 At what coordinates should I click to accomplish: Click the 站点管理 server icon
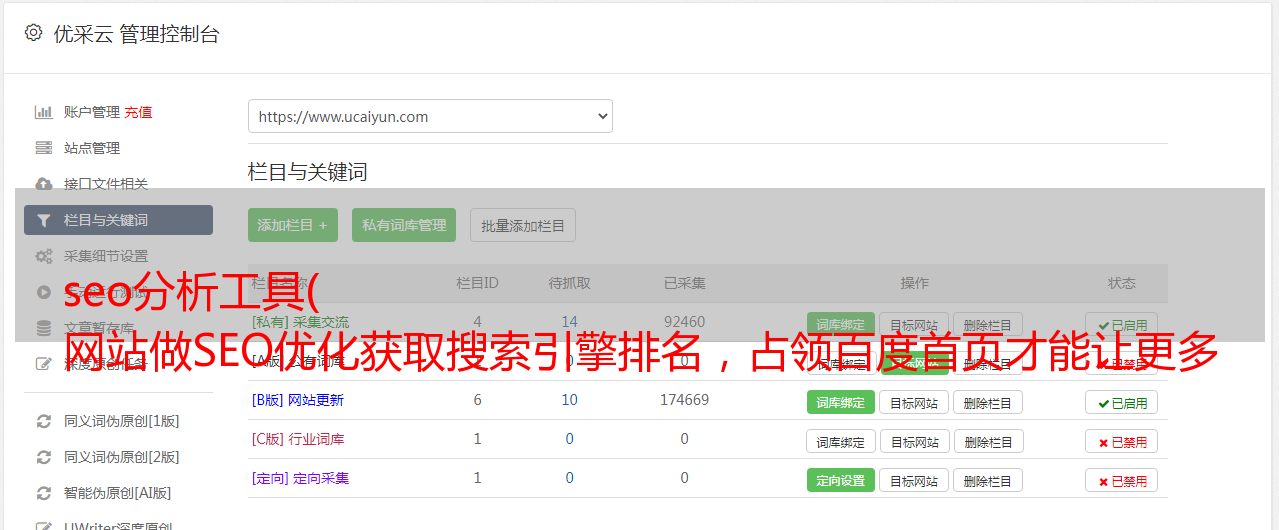tap(44, 148)
